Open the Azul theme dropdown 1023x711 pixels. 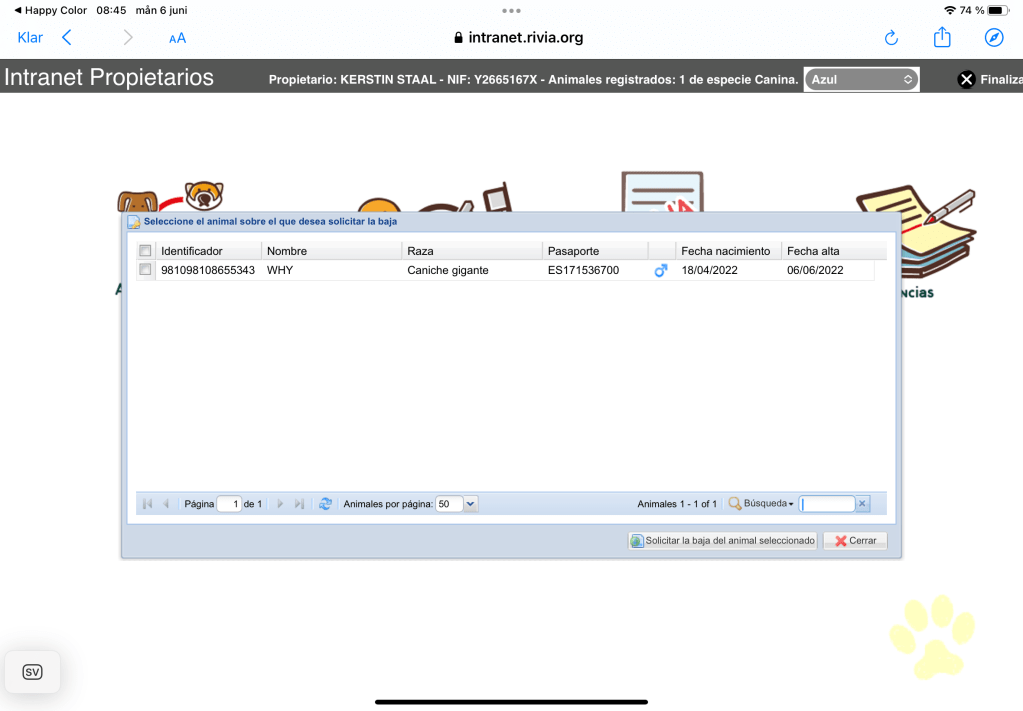[x=861, y=79]
